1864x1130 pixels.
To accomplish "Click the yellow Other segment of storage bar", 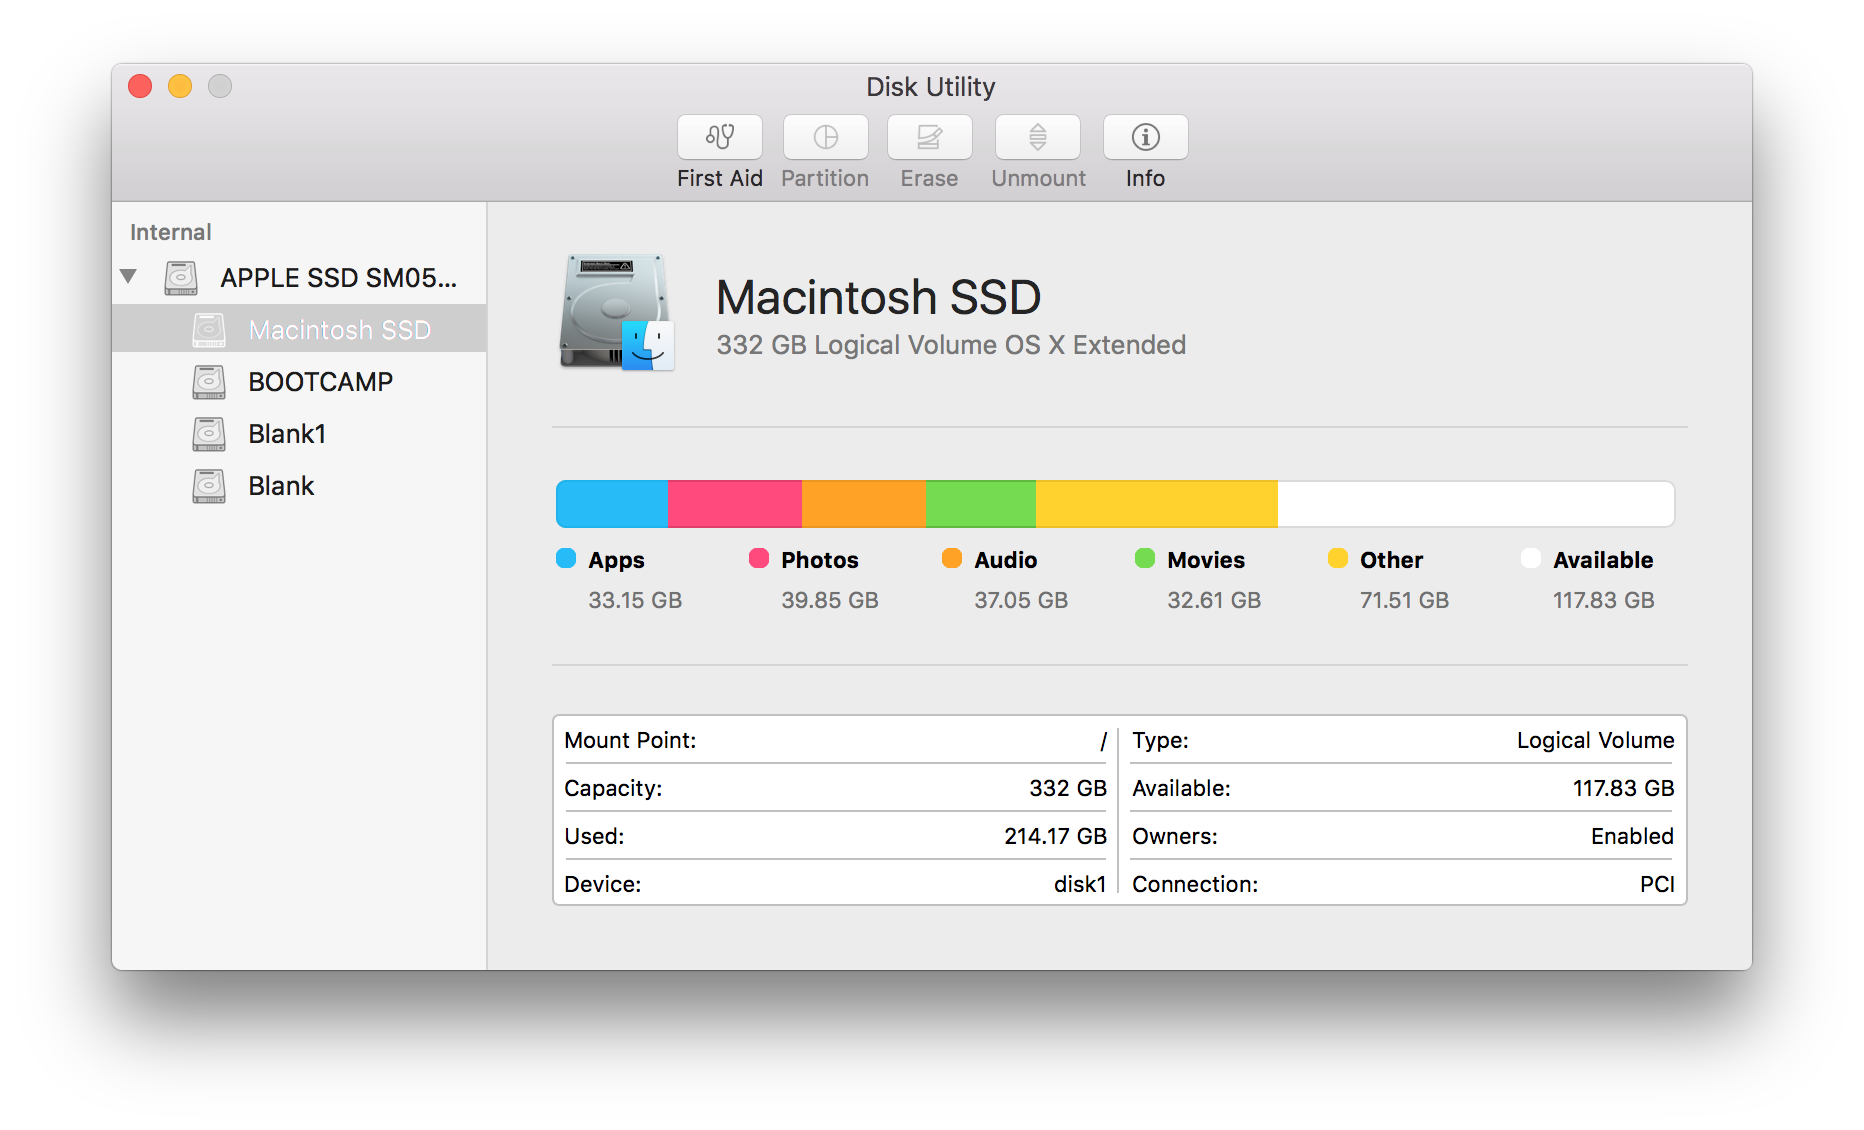I will tap(1157, 504).
